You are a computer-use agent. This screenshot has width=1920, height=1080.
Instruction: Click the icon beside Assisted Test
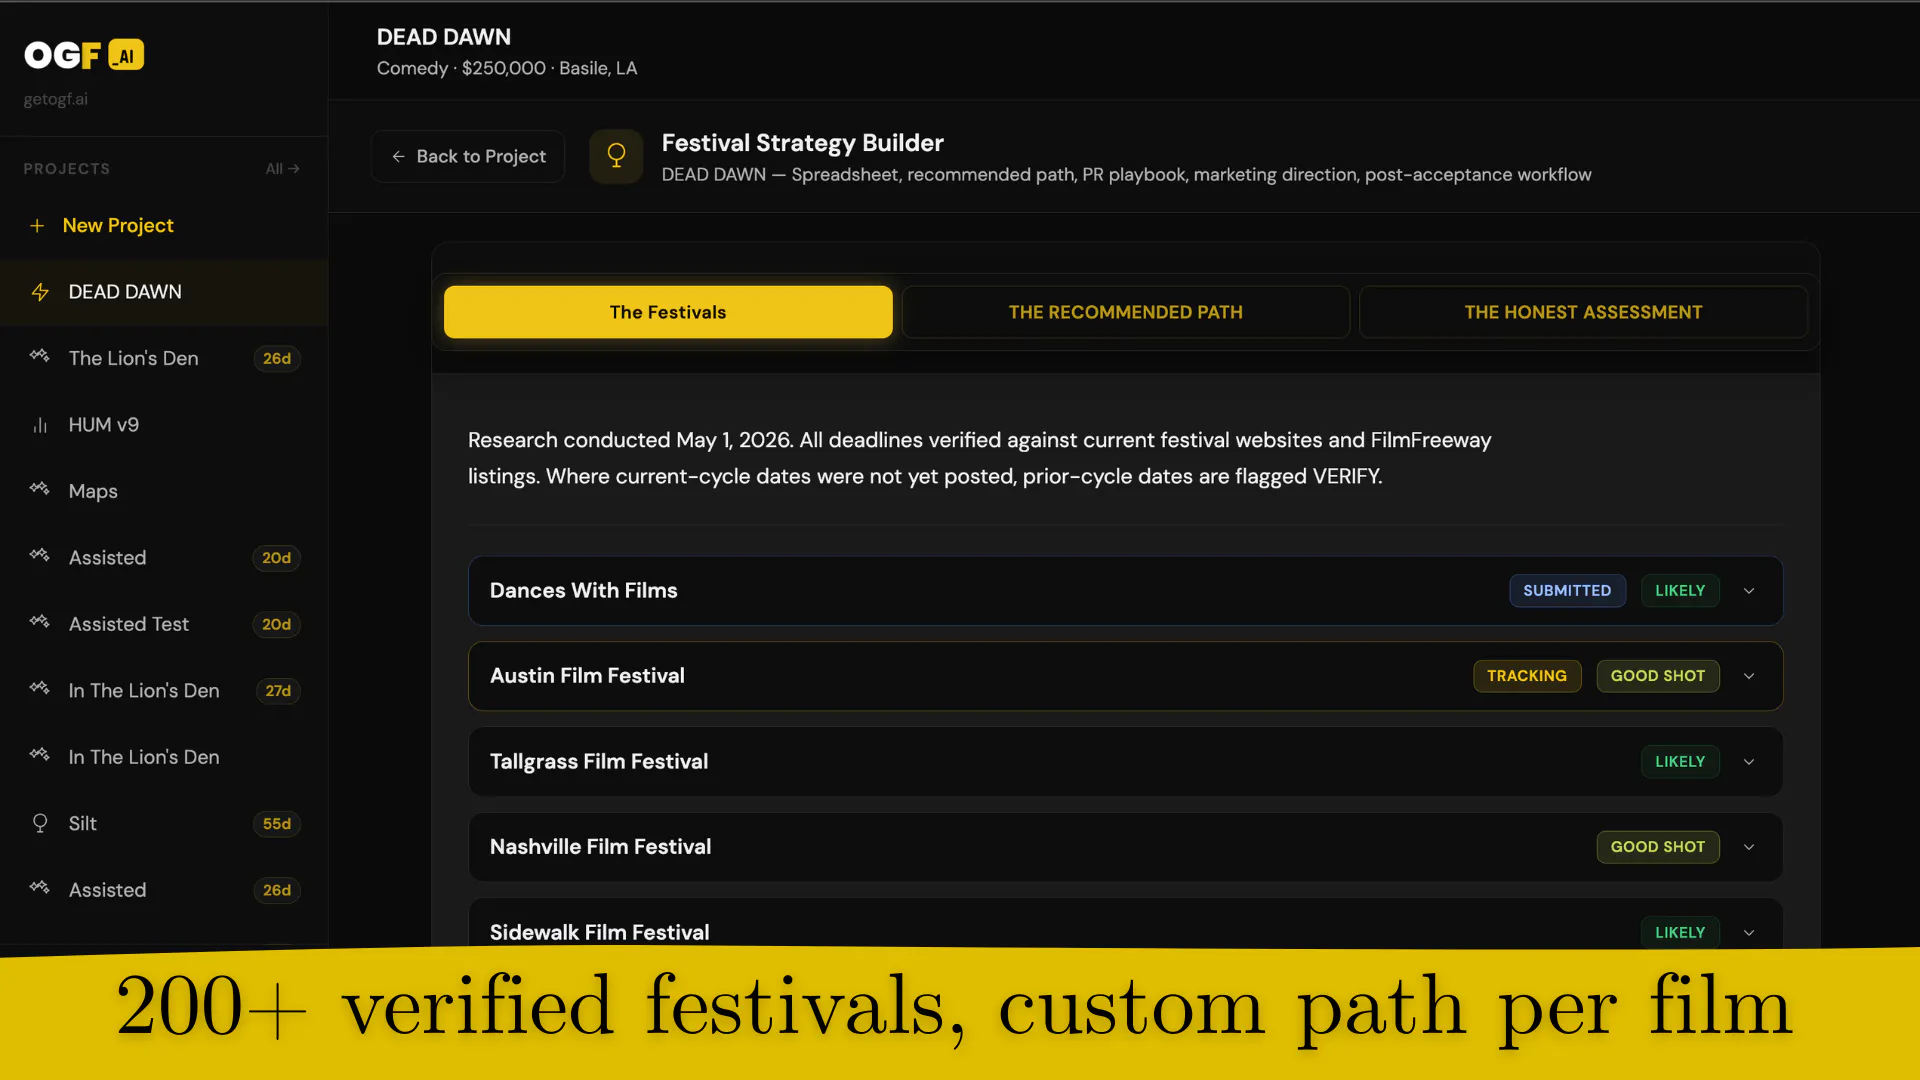coord(39,622)
